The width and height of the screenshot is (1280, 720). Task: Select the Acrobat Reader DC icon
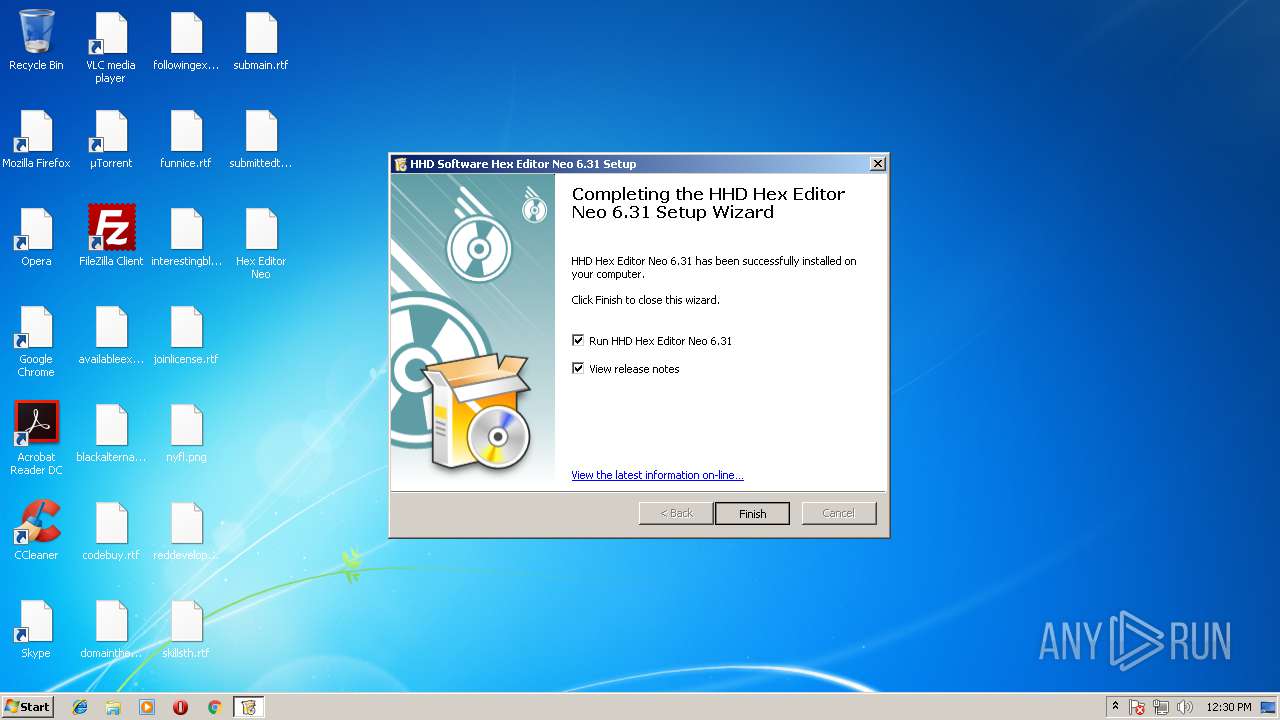36,438
